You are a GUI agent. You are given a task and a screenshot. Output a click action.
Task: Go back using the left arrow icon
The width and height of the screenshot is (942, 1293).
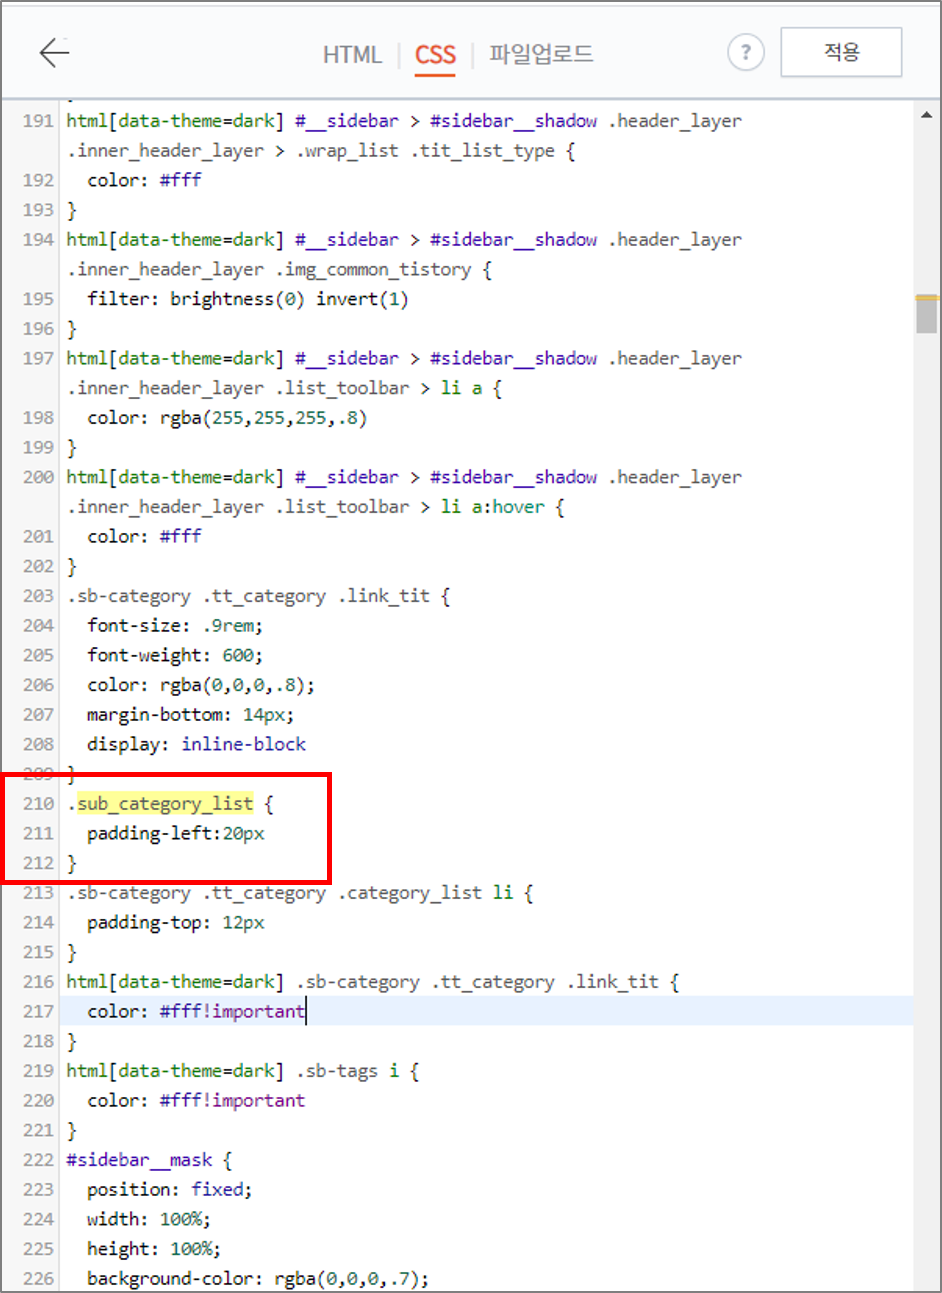click(x=54, y=52)
